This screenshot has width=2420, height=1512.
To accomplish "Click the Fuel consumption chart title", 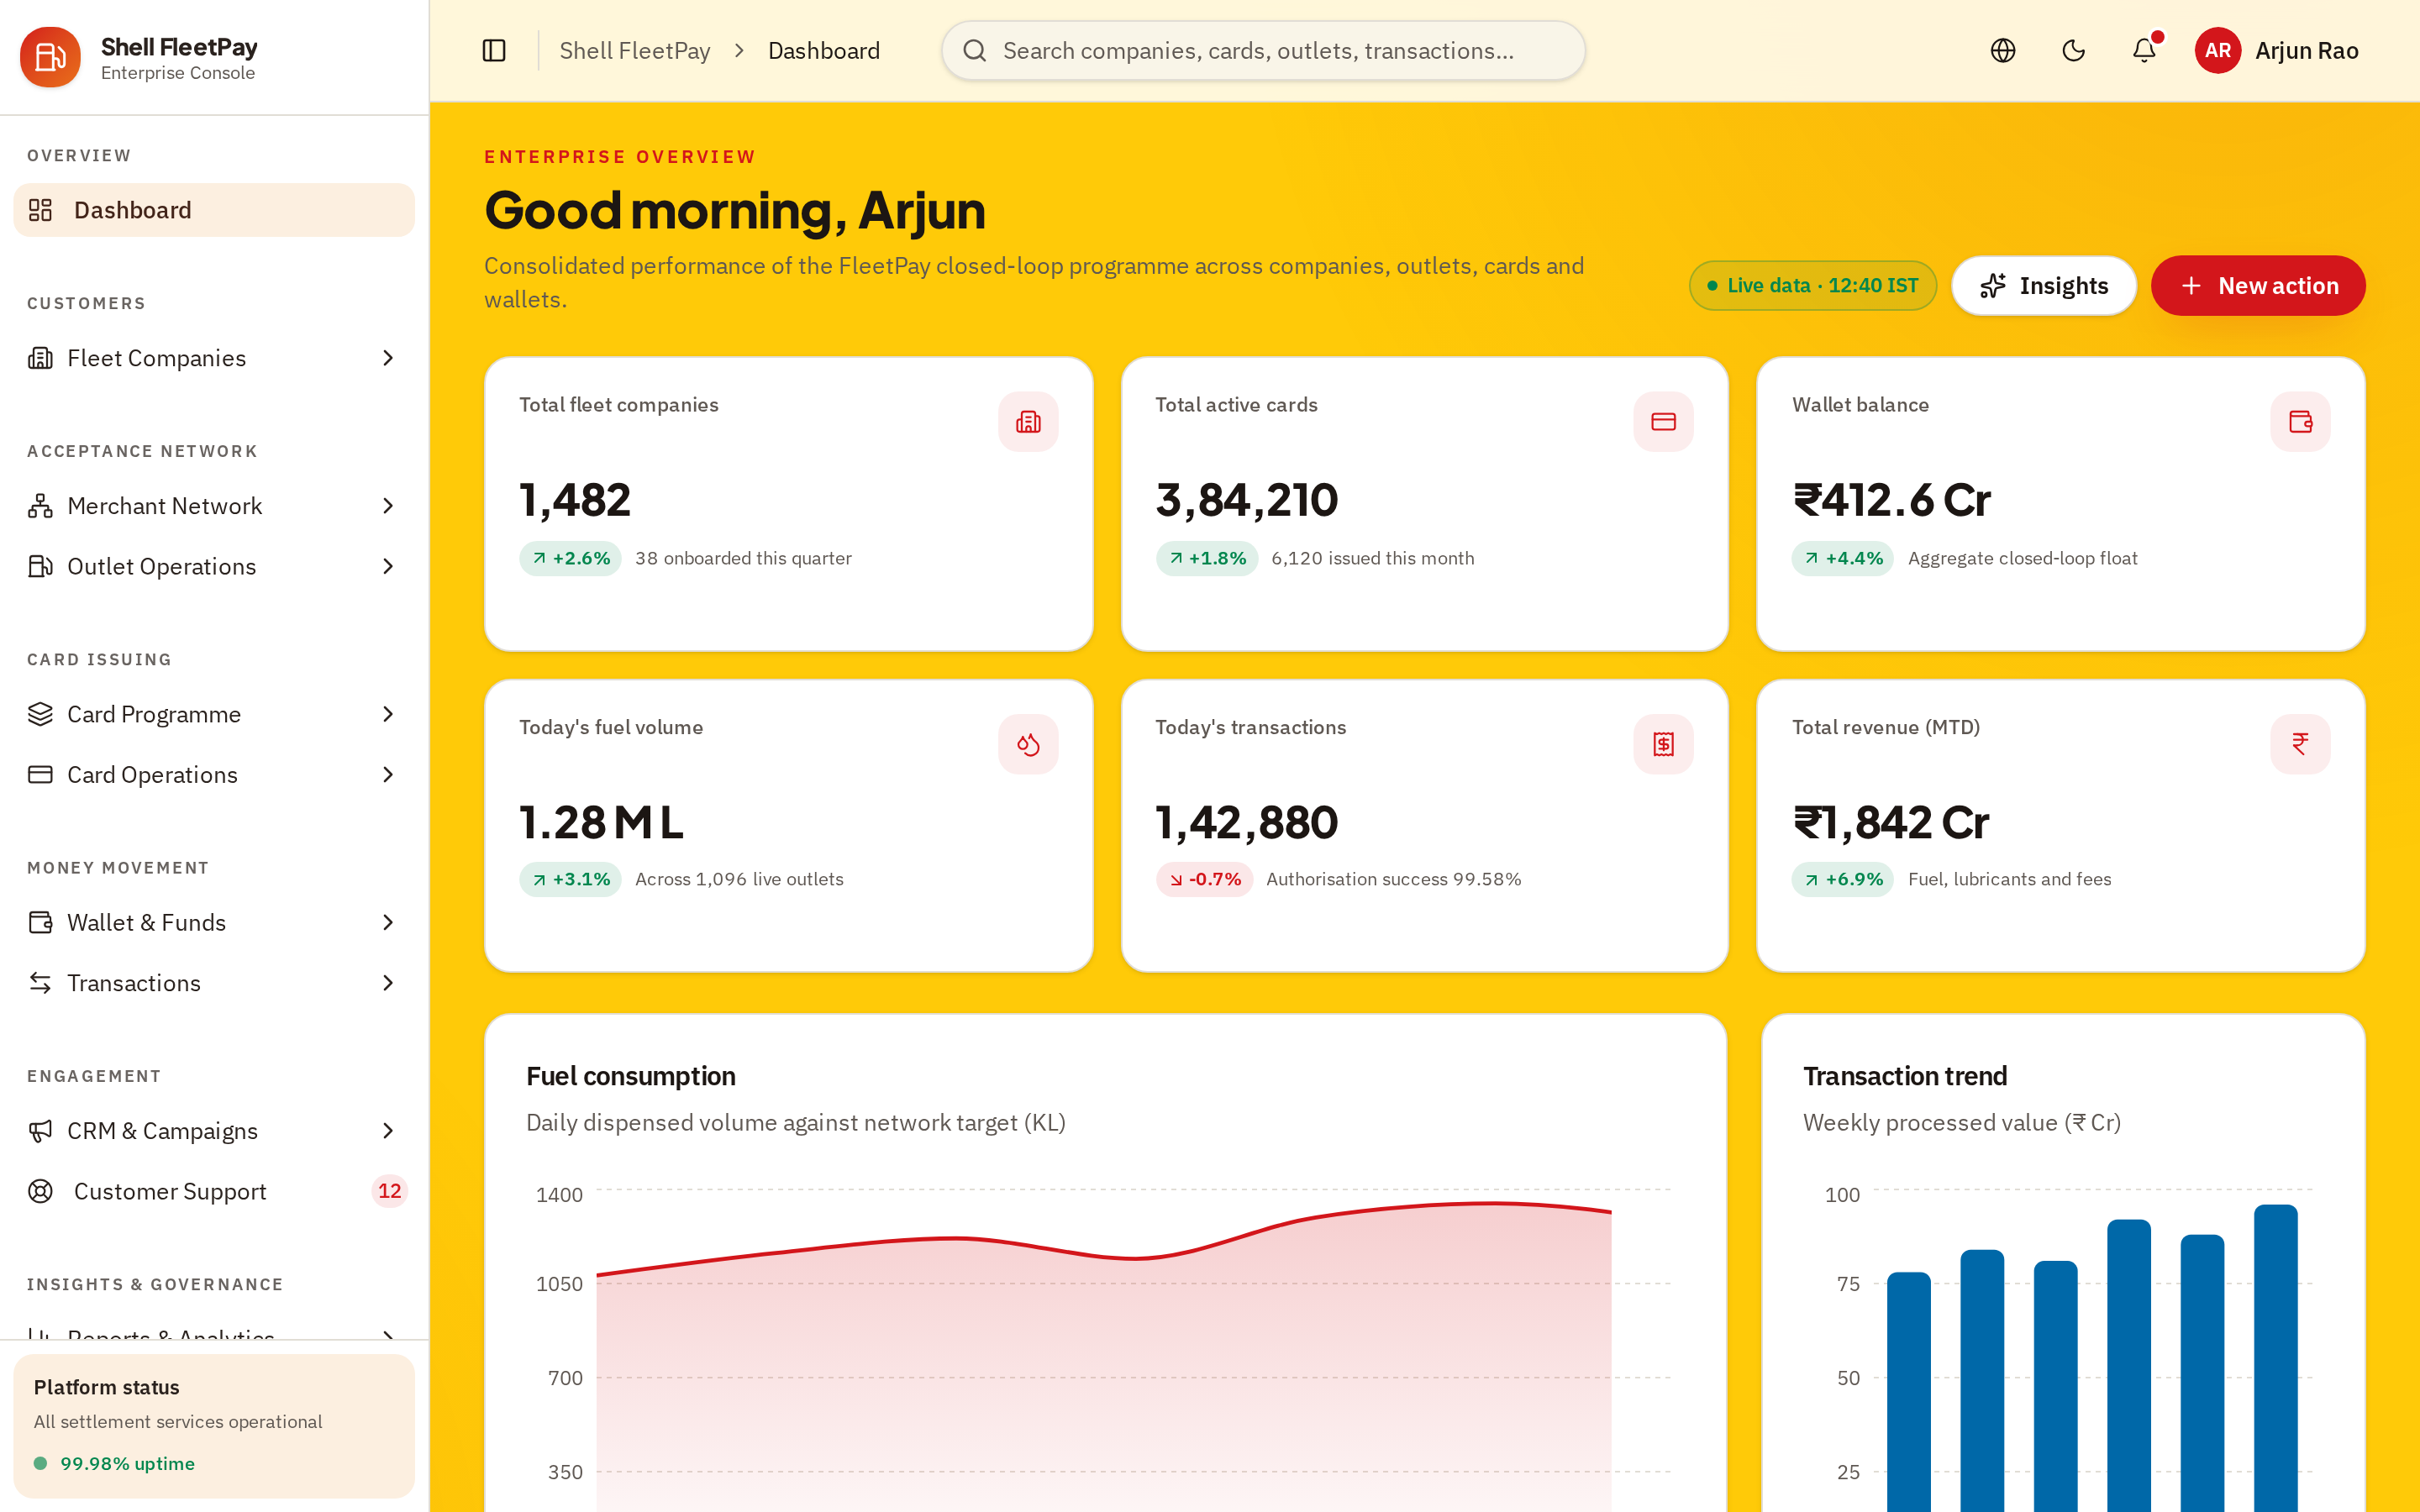I will [x=631, y=1076].
